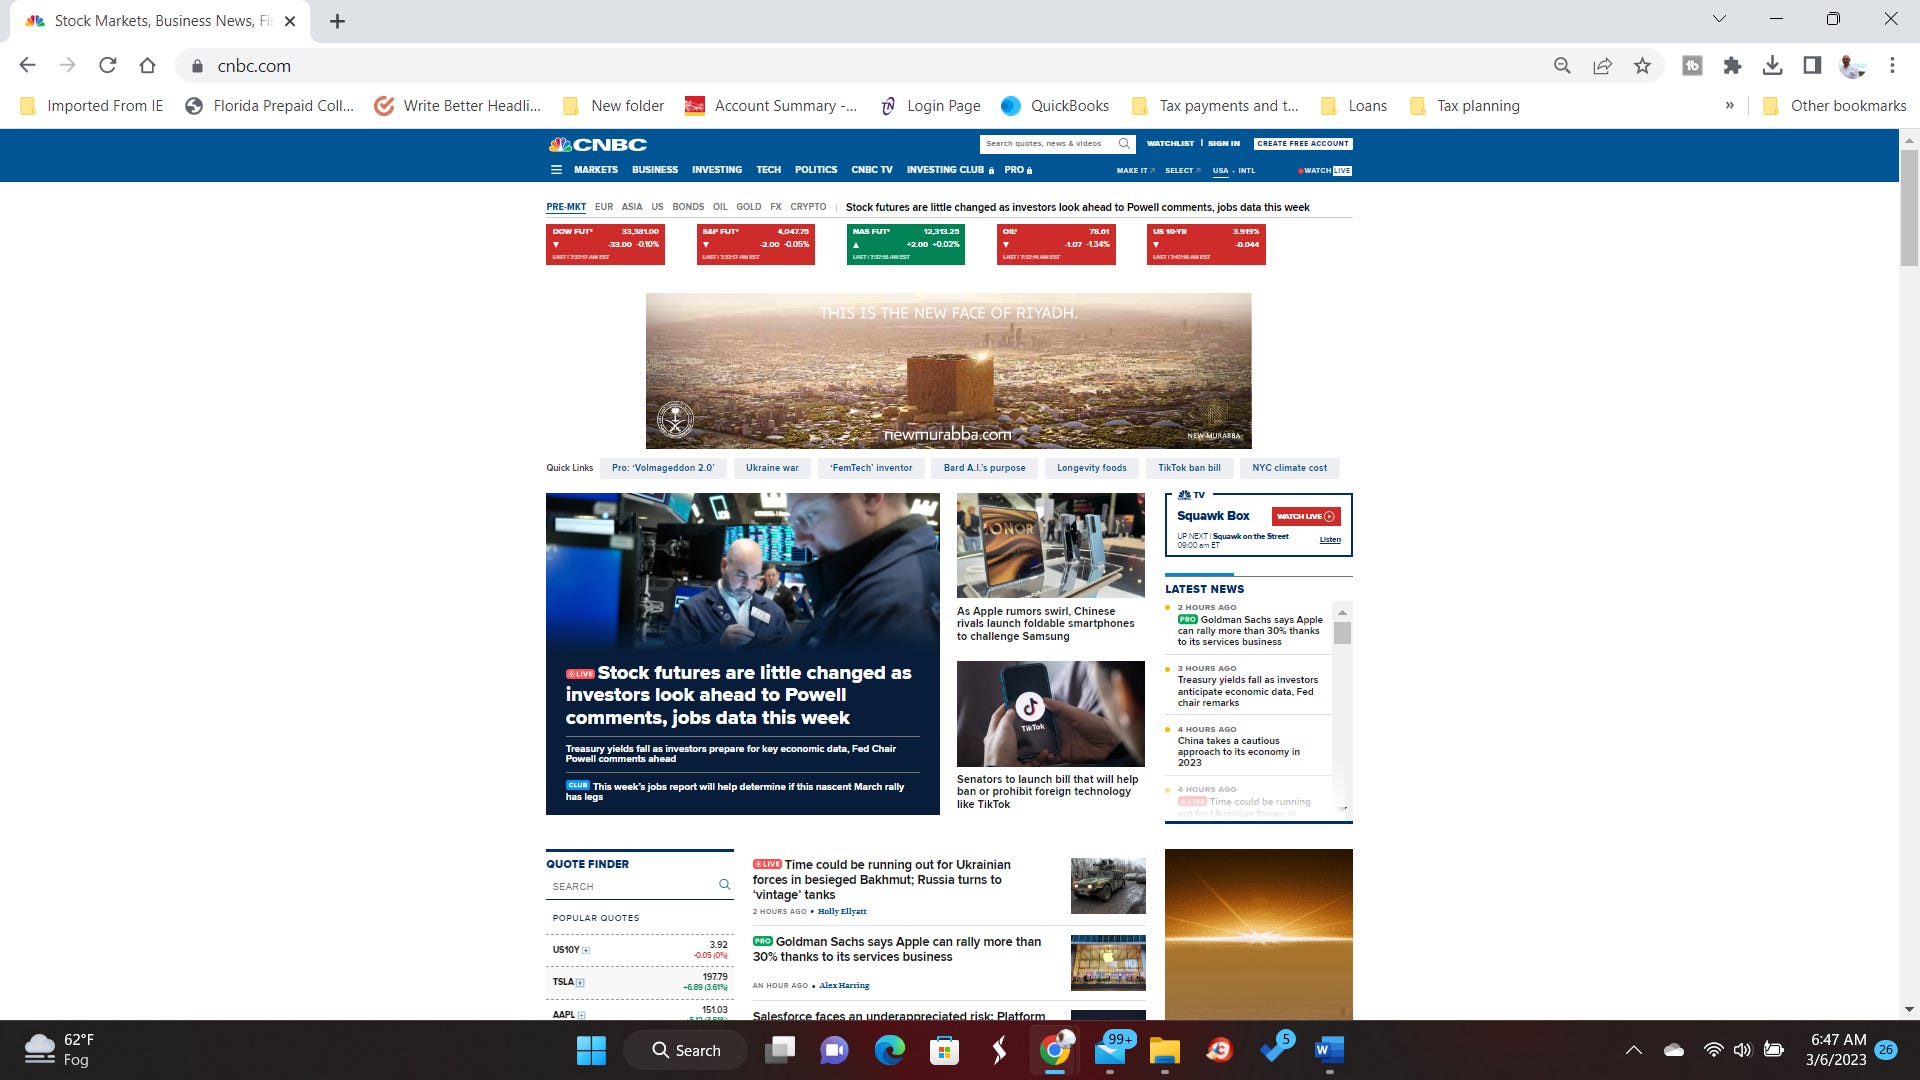The image size is (1920, 1080).
Task: Show more bookmarks with the chevron
Action: pos(1729,105)
